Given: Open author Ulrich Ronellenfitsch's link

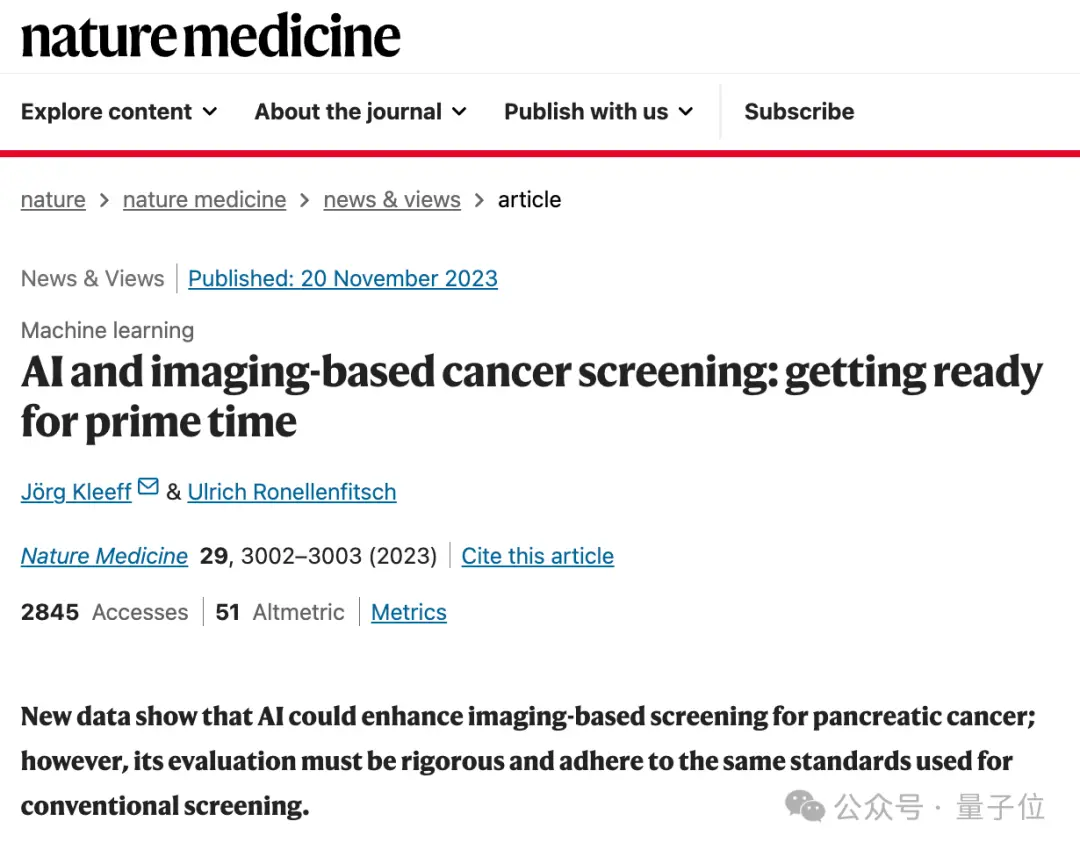Looking at the screenshot, I should coord(292,492).
